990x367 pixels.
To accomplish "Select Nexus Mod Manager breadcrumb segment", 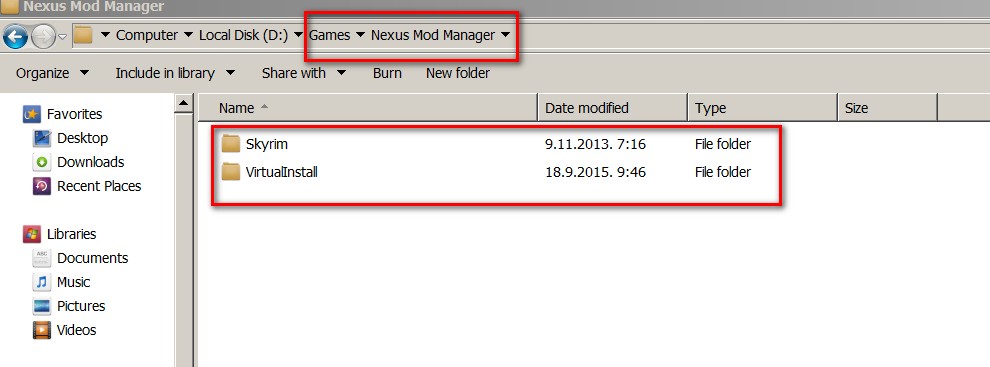I will click(432, 35).
